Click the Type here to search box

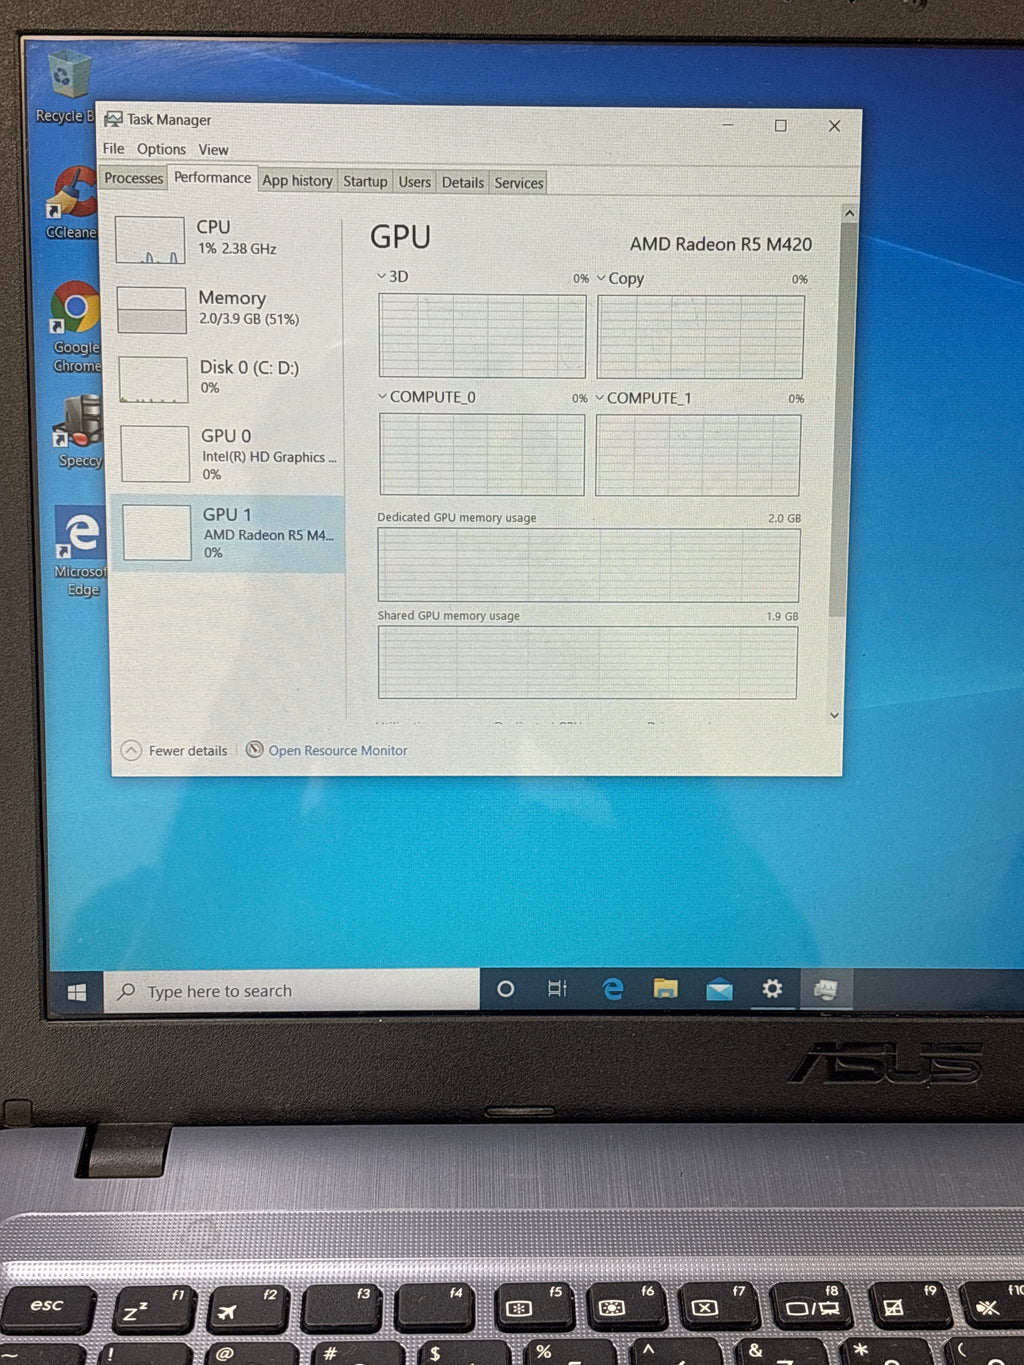click(x=292, y=991)
